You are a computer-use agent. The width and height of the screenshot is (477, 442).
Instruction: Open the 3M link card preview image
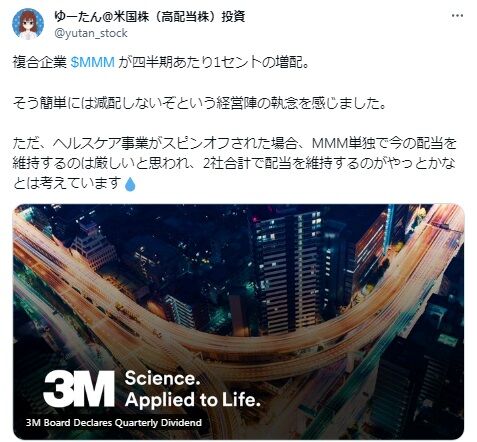[238, 321]
